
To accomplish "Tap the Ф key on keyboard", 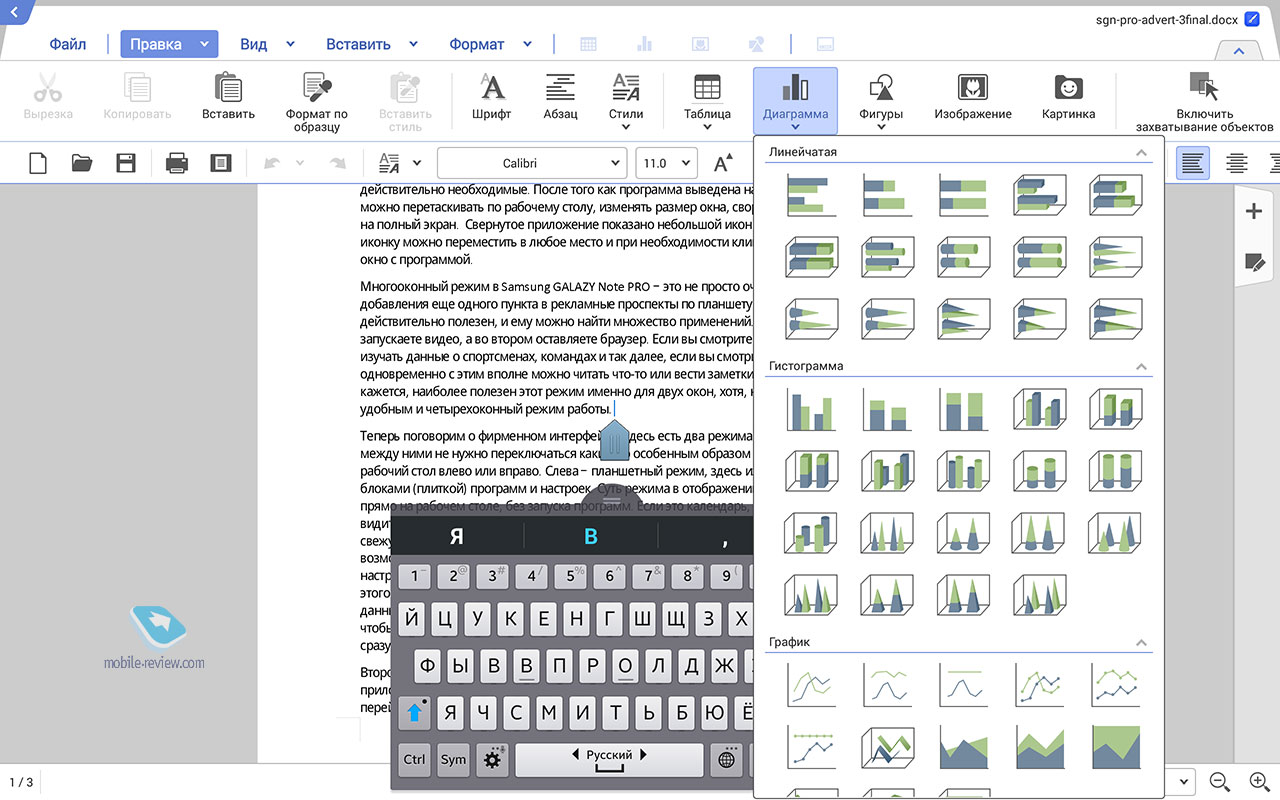I will 428,665.
